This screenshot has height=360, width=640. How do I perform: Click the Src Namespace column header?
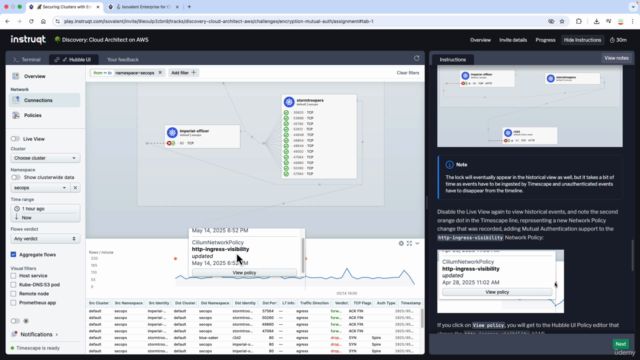tap(128, 303)
